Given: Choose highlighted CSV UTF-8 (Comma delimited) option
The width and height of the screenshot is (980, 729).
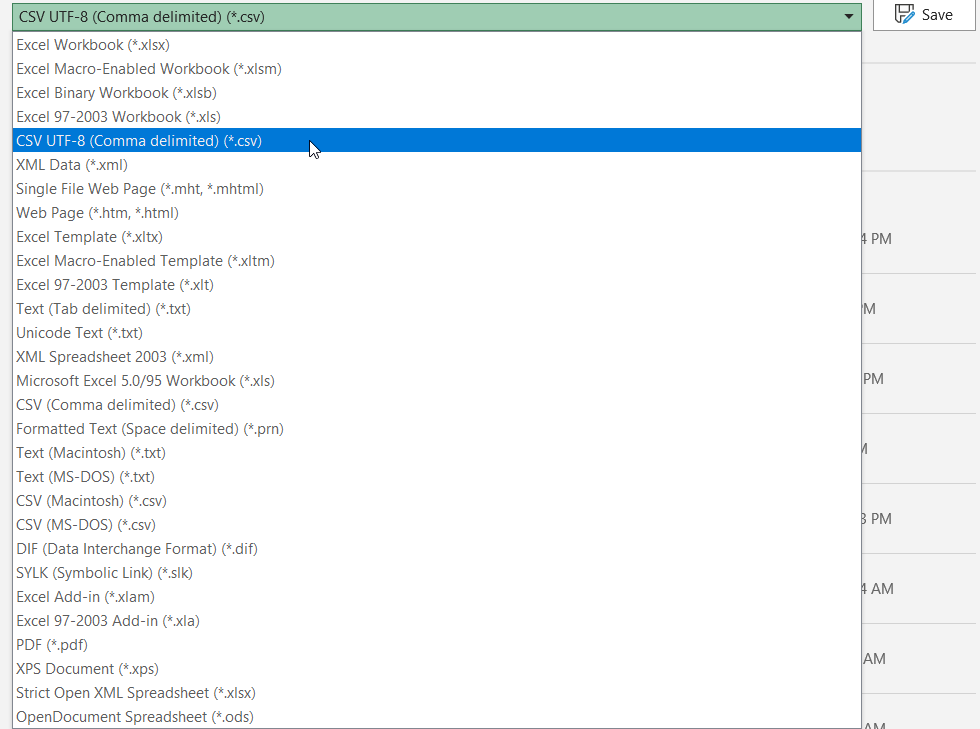Looking at the screenshot, I should click(436, 141).
